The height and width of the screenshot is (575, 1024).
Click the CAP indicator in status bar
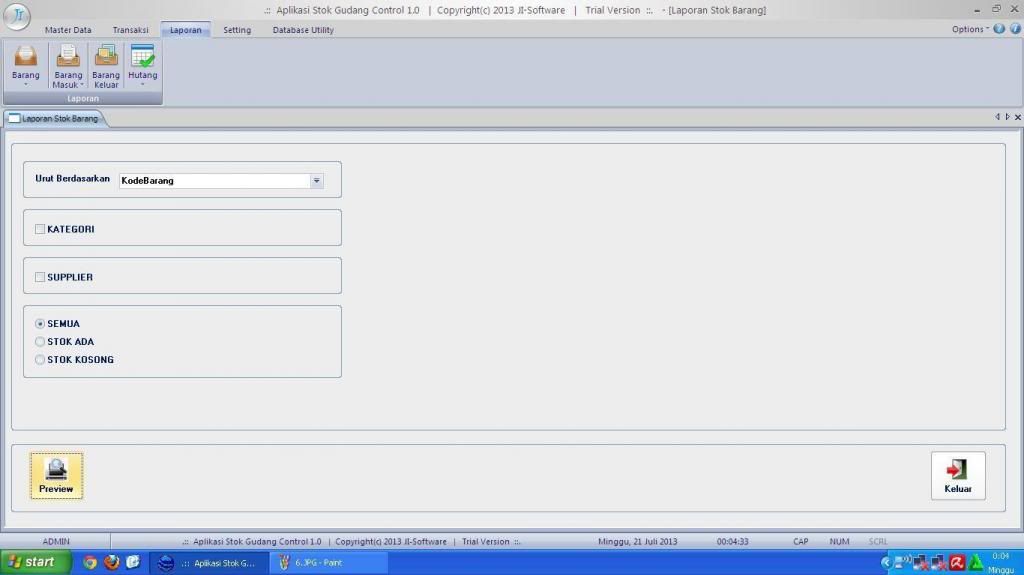pos(801,542)
